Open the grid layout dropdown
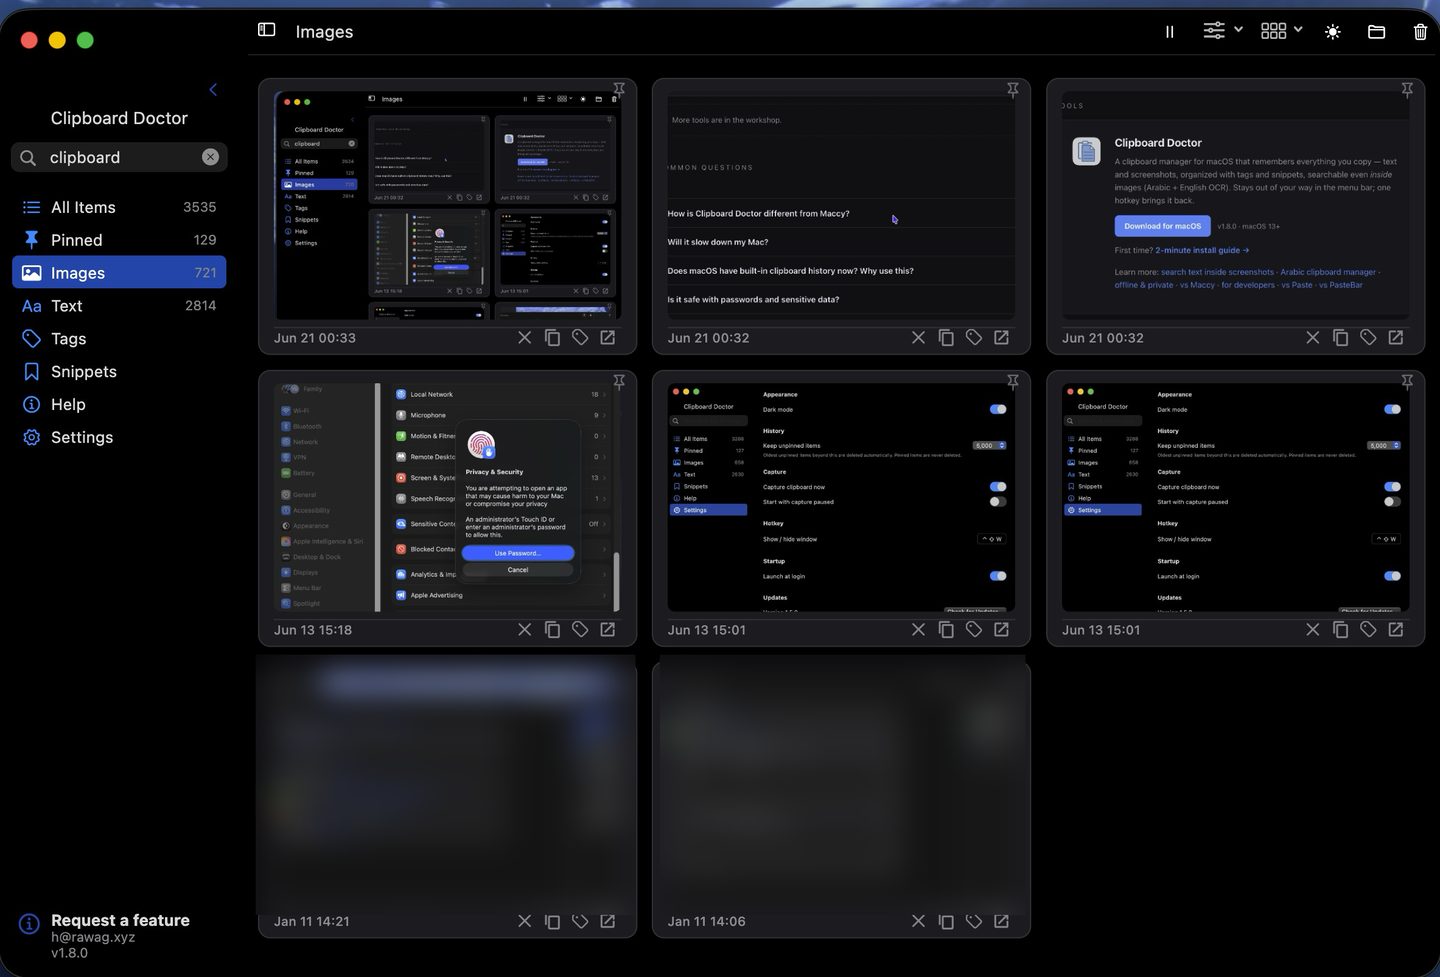Screen dimensions: 1440x977 pos(1281,31)
